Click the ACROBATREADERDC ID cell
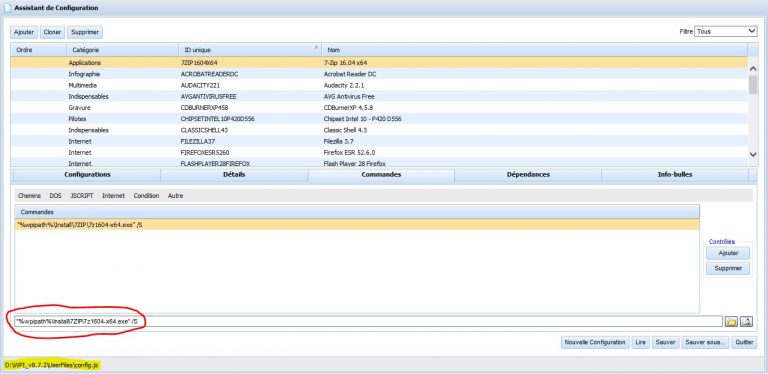Viewport: 768px width, 374px height. [x=209, y=74]
